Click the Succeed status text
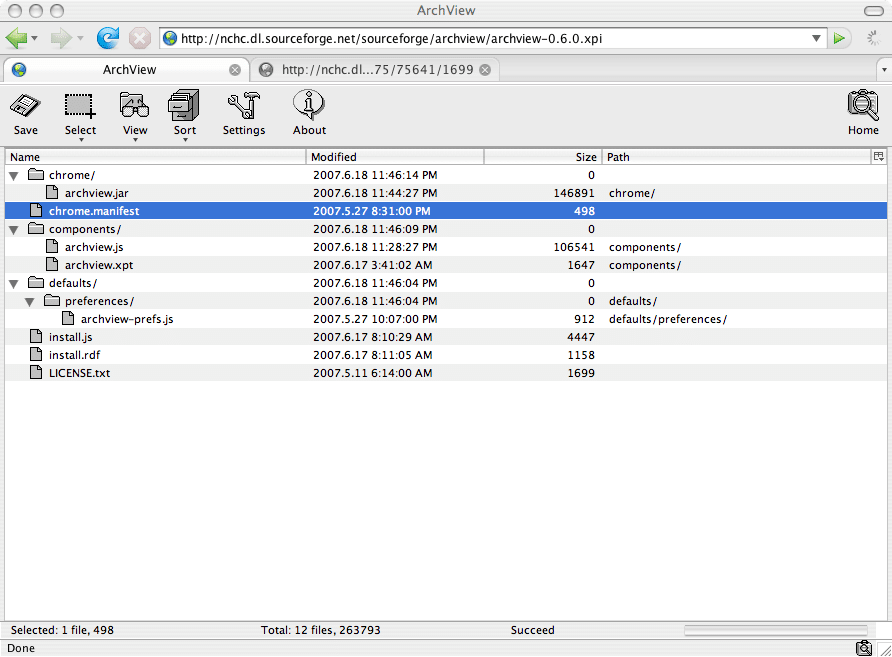The width and height of the screenshot is (892, 657). [x=532, y=630]
